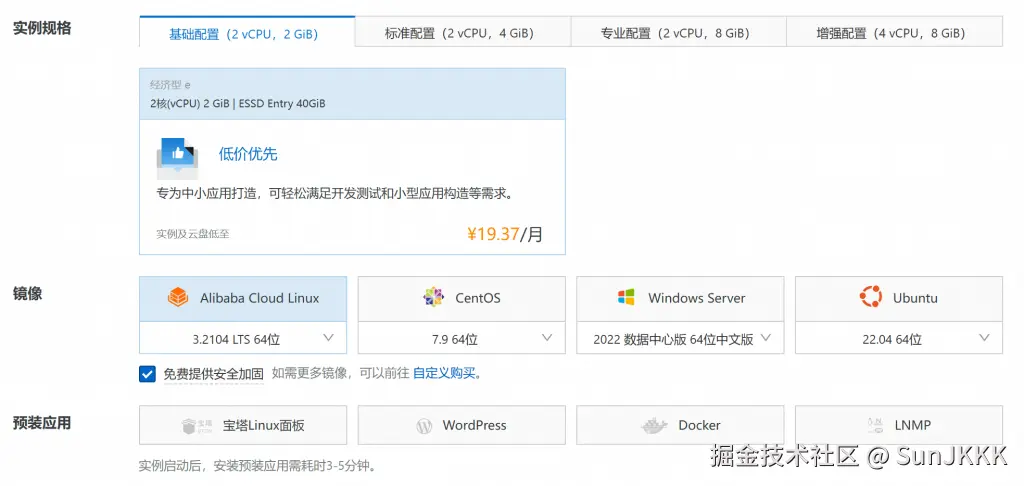The width and height of the screenshot is (1024, 486).
Task: Click the LNMP logo icon
Action: (876, 426)
